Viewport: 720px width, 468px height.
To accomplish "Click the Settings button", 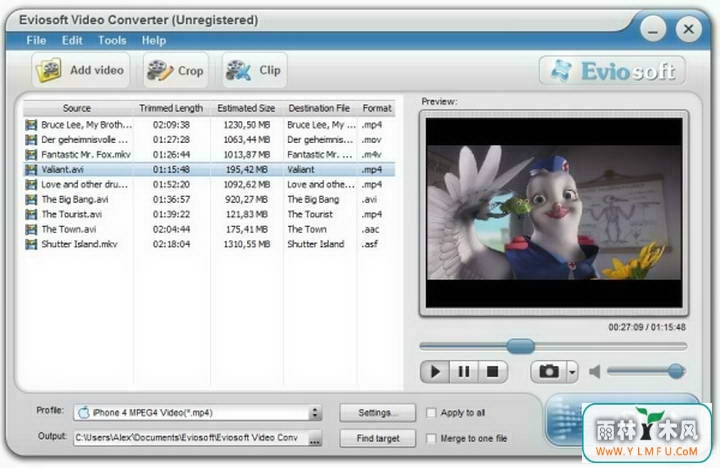I will tap(377, 412).
